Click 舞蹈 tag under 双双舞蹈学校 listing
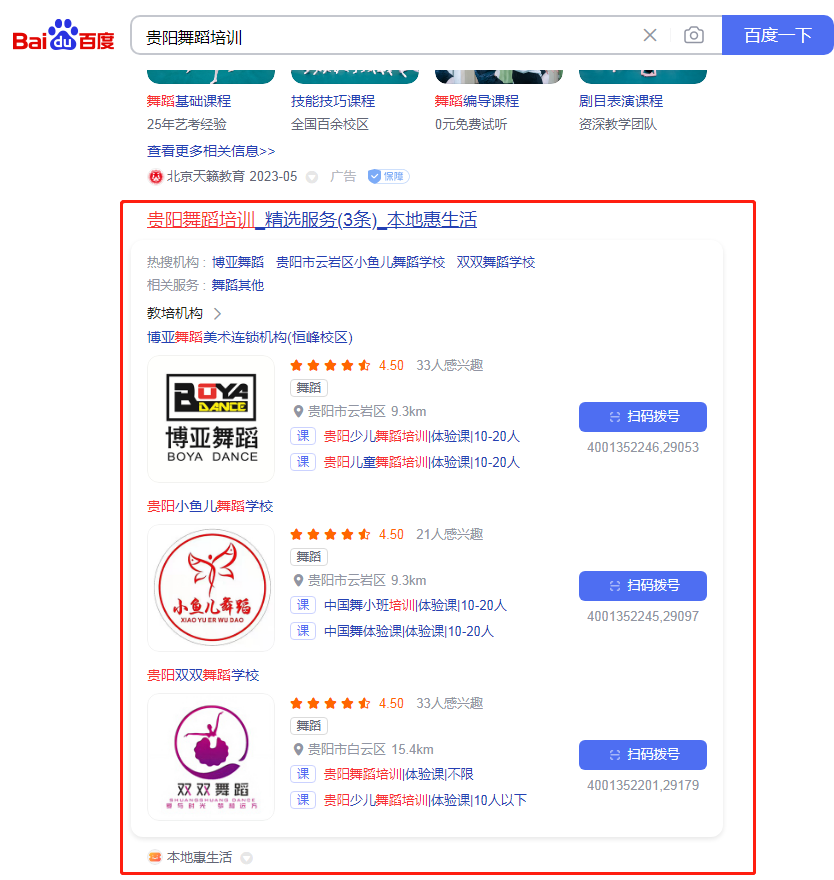 (x=309, y=726)
